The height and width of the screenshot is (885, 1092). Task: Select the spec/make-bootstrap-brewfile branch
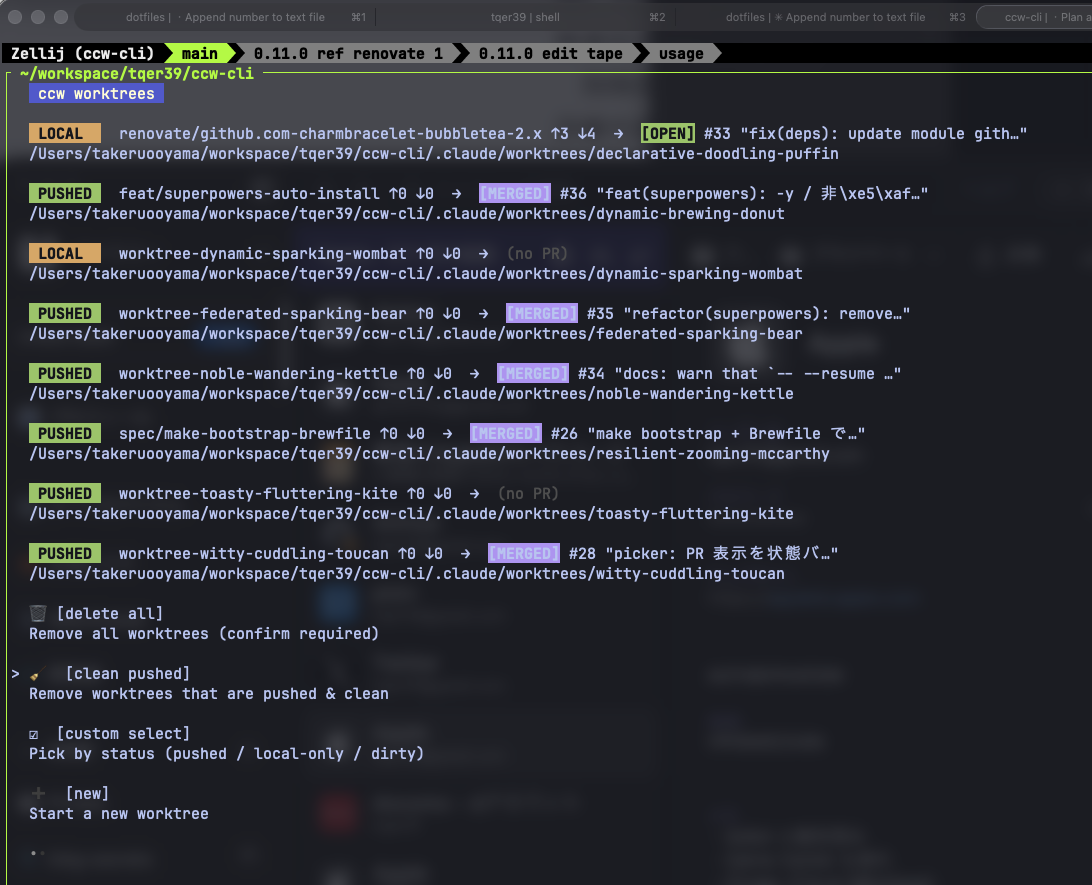pos(244,433)
